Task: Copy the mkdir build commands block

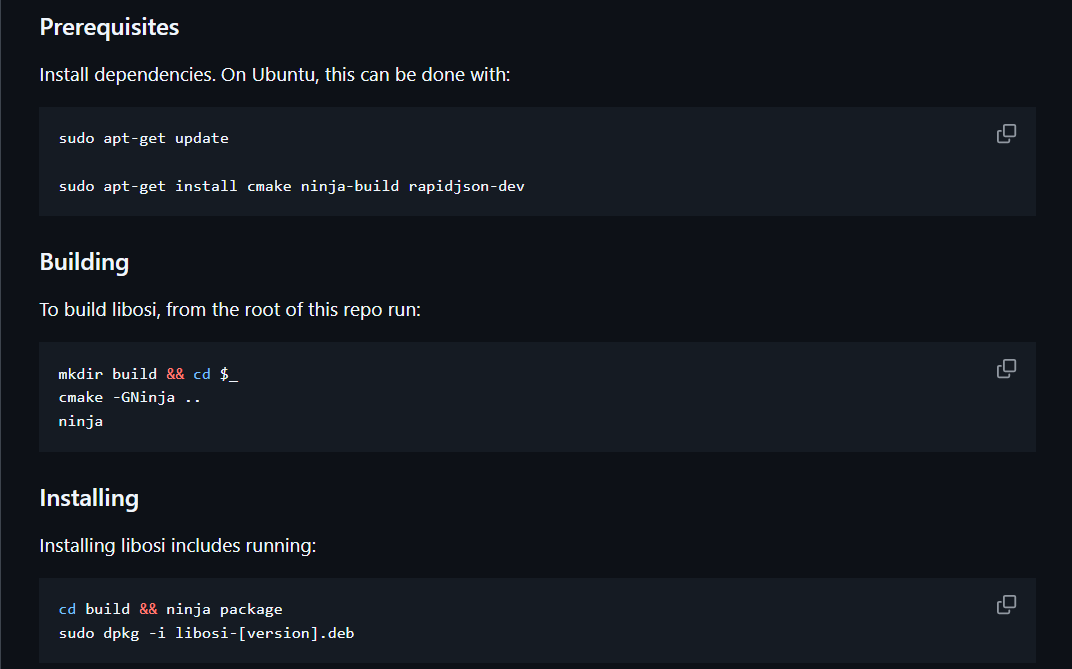Action: [x=1006, y=368]
